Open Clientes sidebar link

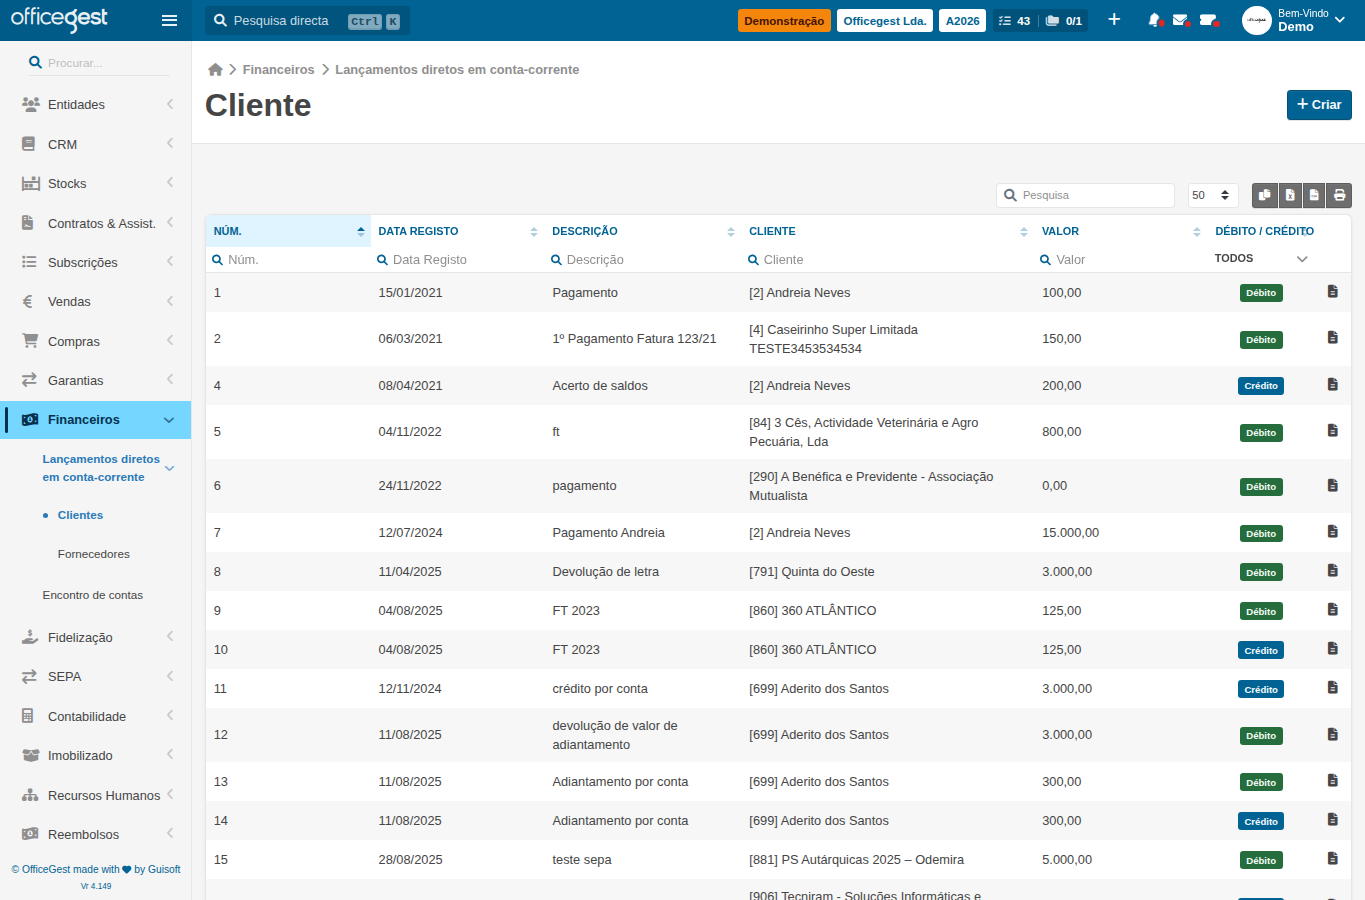coord(80,515)
